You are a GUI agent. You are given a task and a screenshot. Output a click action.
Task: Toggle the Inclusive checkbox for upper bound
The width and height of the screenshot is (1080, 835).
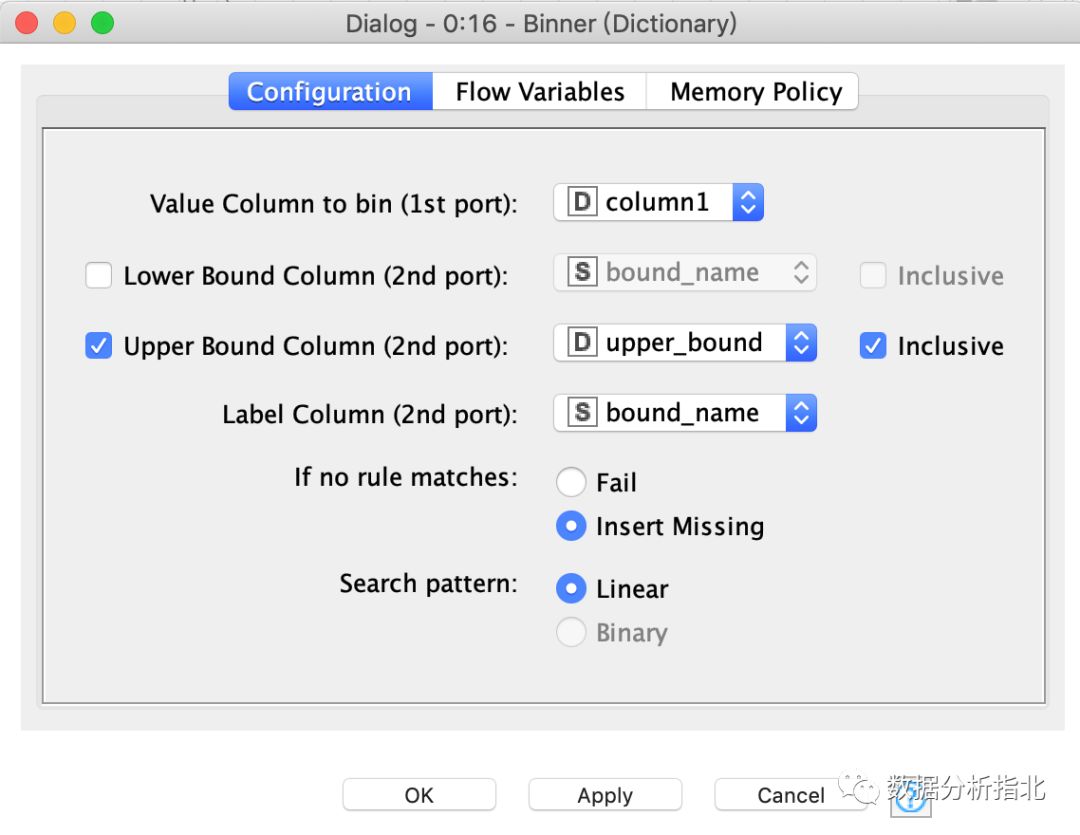click(873, 346)
